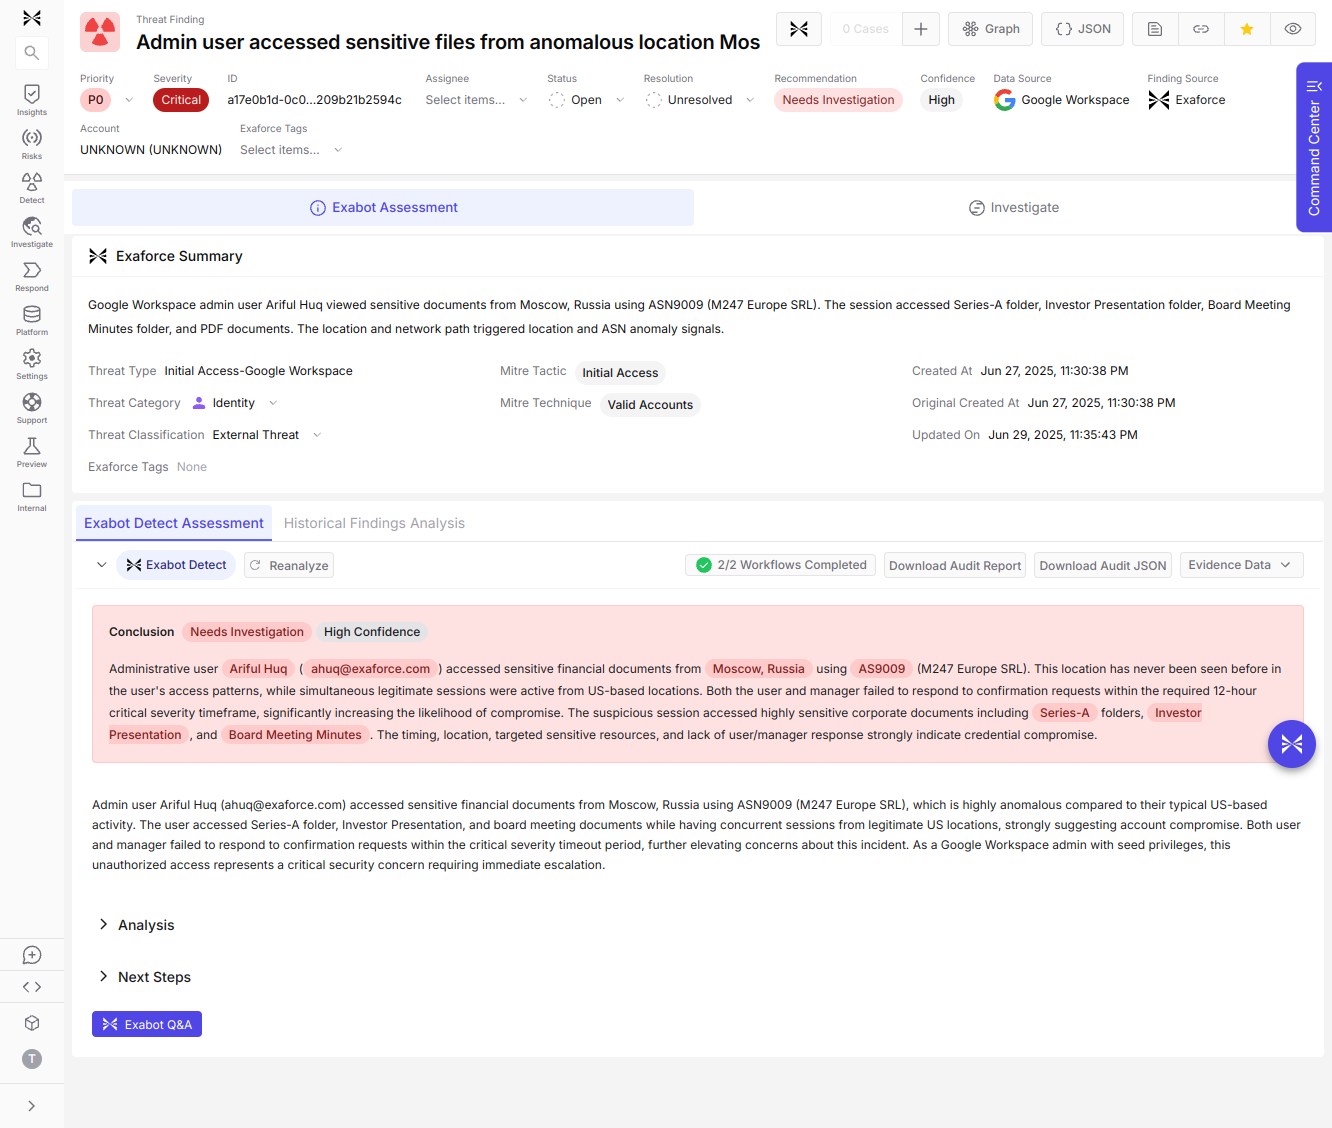Open user avatar T in sidebar

point(32,1059)
